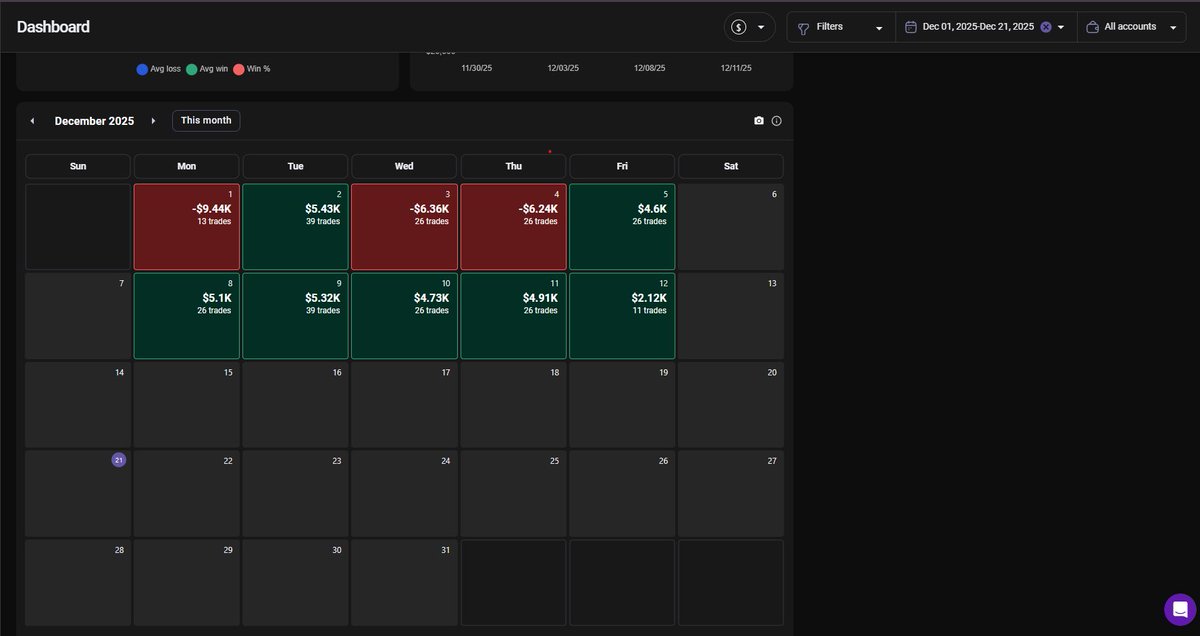1200x636 pixels.
Task: Click the 11/30/25 chart axis label
Action: click(x=477, y=68)
